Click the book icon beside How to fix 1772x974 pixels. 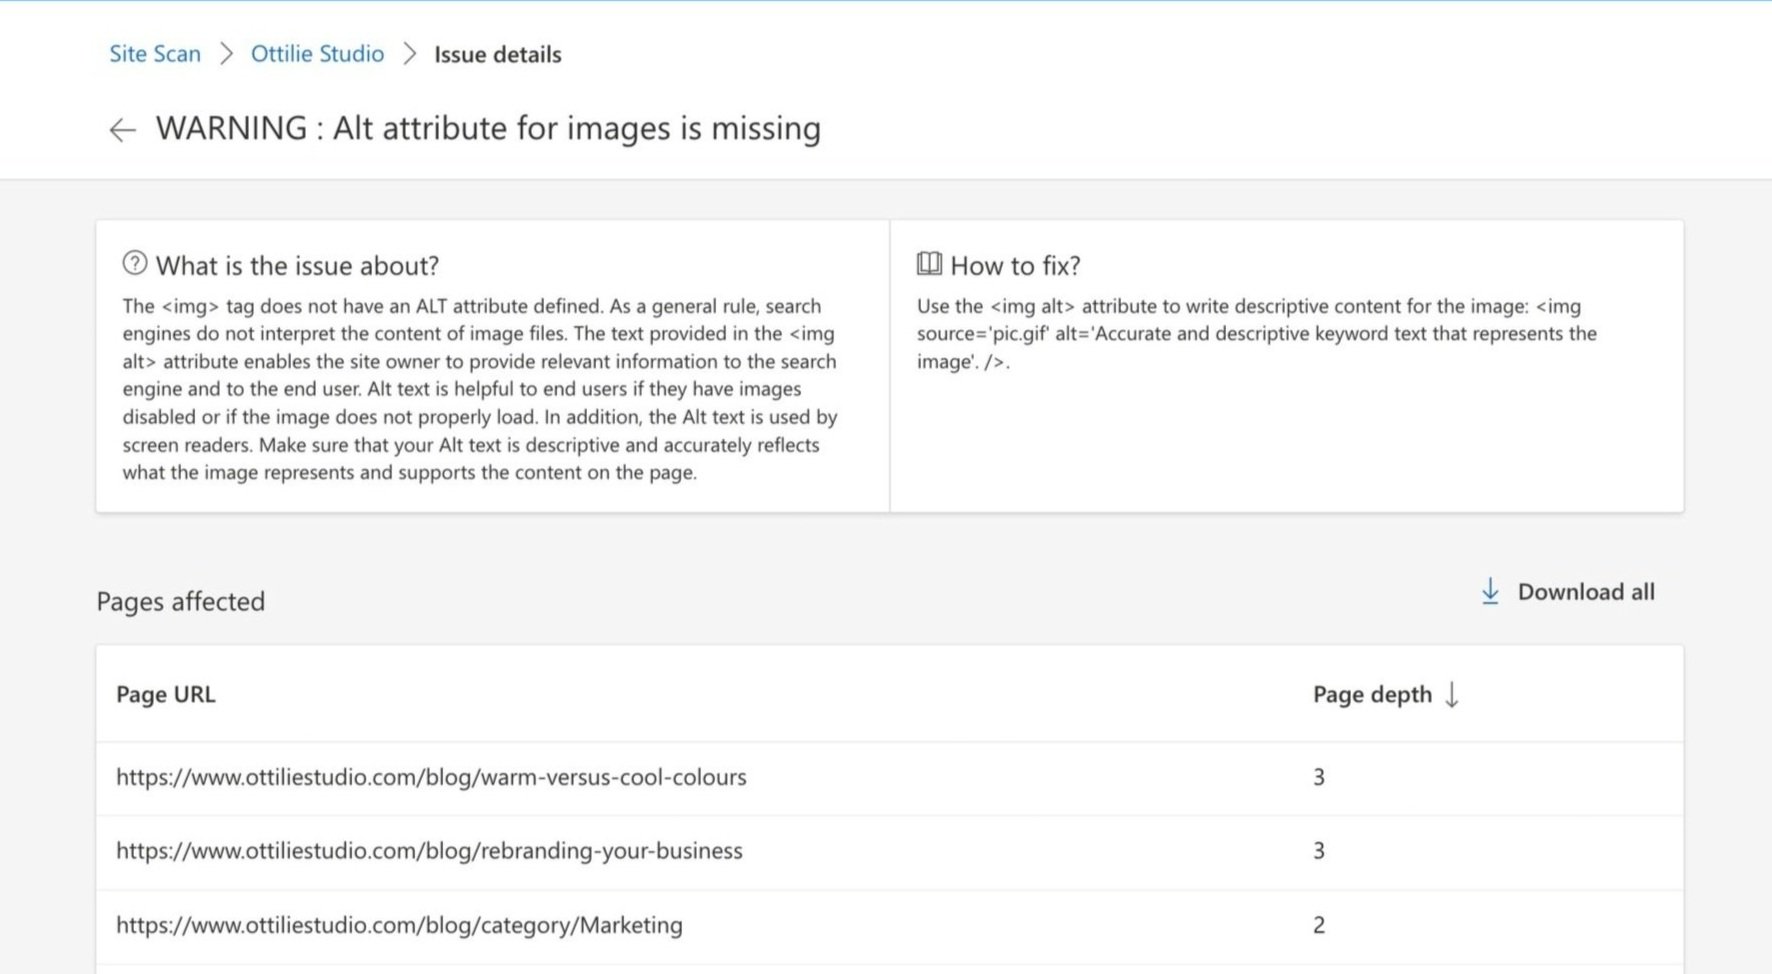pyautogui.click(x=926, y=263)
